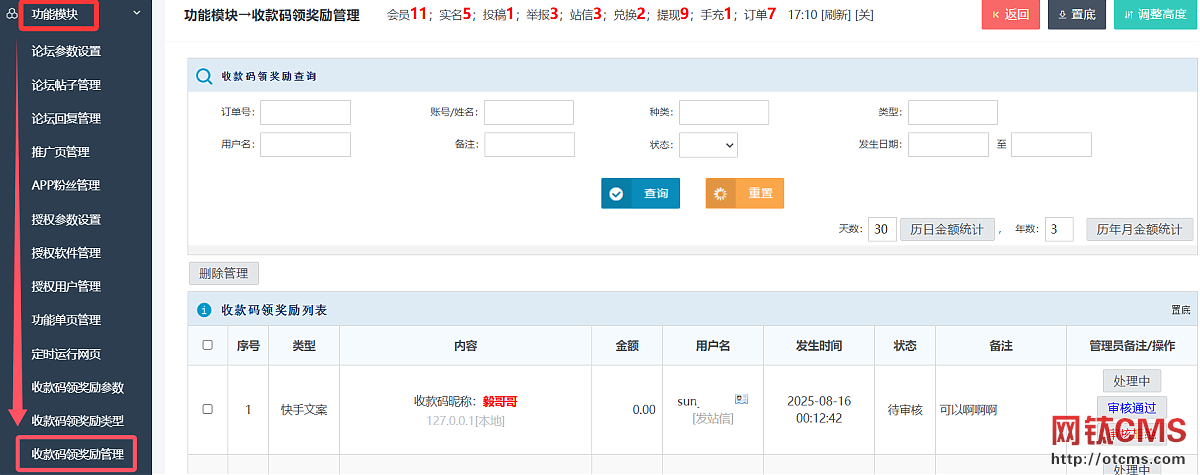Click the 审核通过 button for row 1

1132,407
